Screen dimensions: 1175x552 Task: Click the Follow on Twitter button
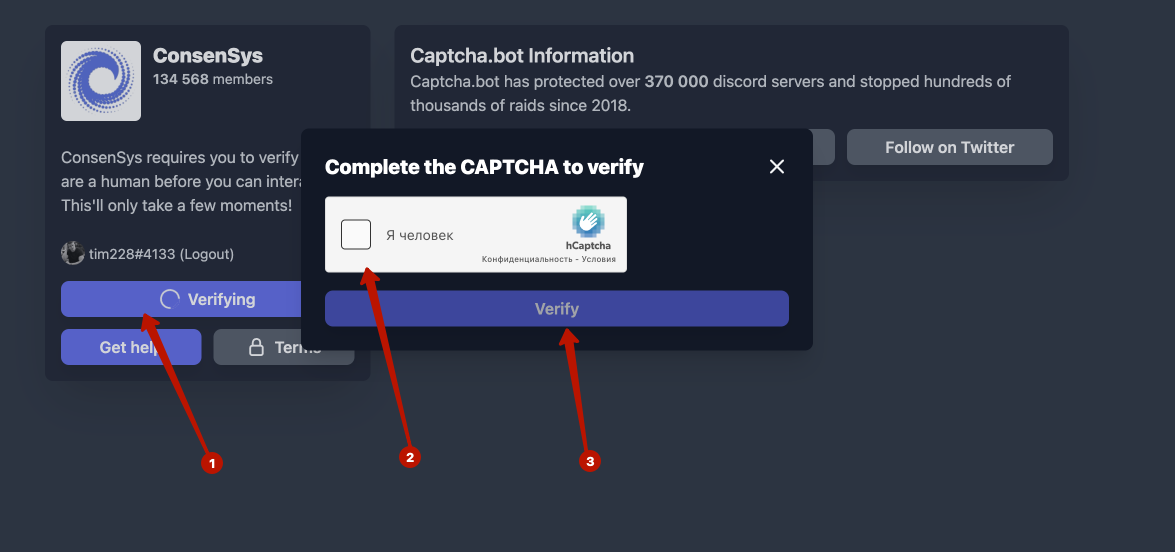point(949,147)
